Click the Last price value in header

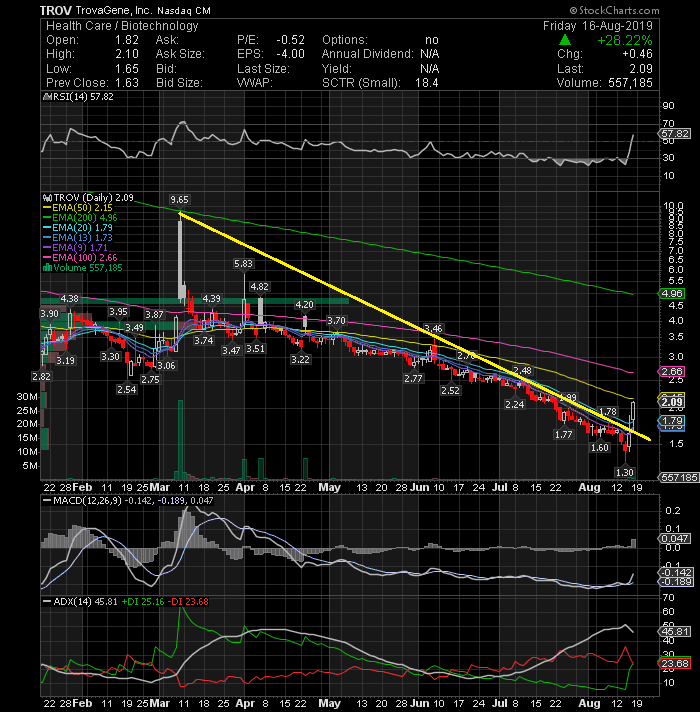(641, 69)
